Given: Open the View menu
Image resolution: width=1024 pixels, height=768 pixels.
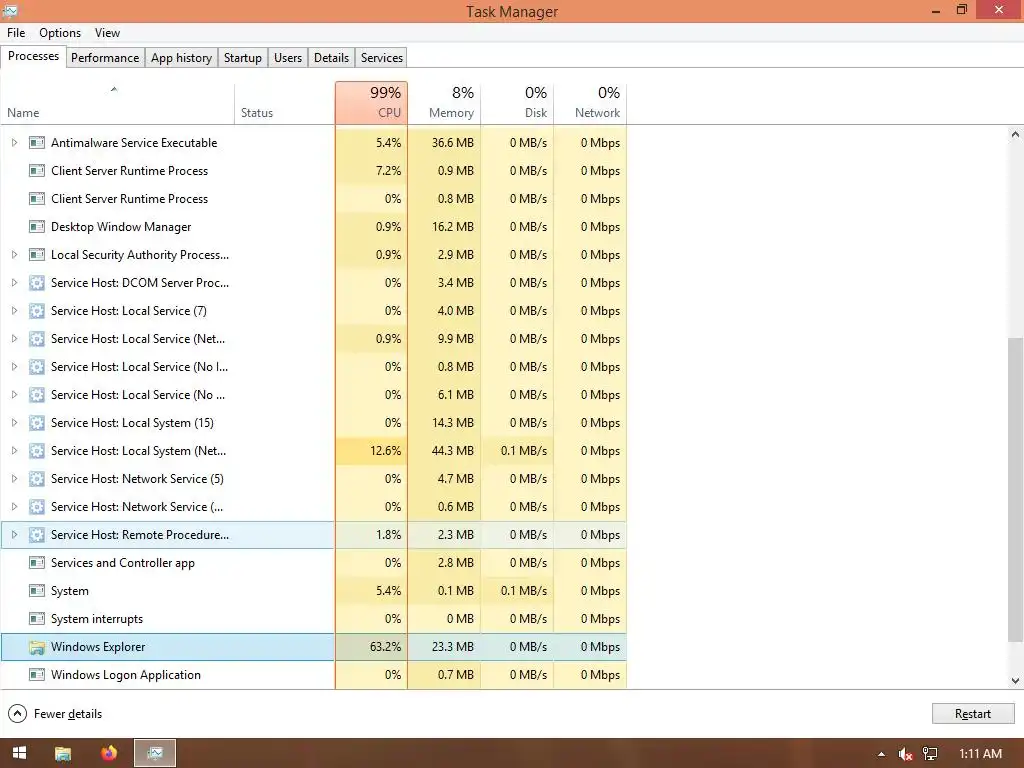Looking at the screenshot, I should click(x=107, y=33).
